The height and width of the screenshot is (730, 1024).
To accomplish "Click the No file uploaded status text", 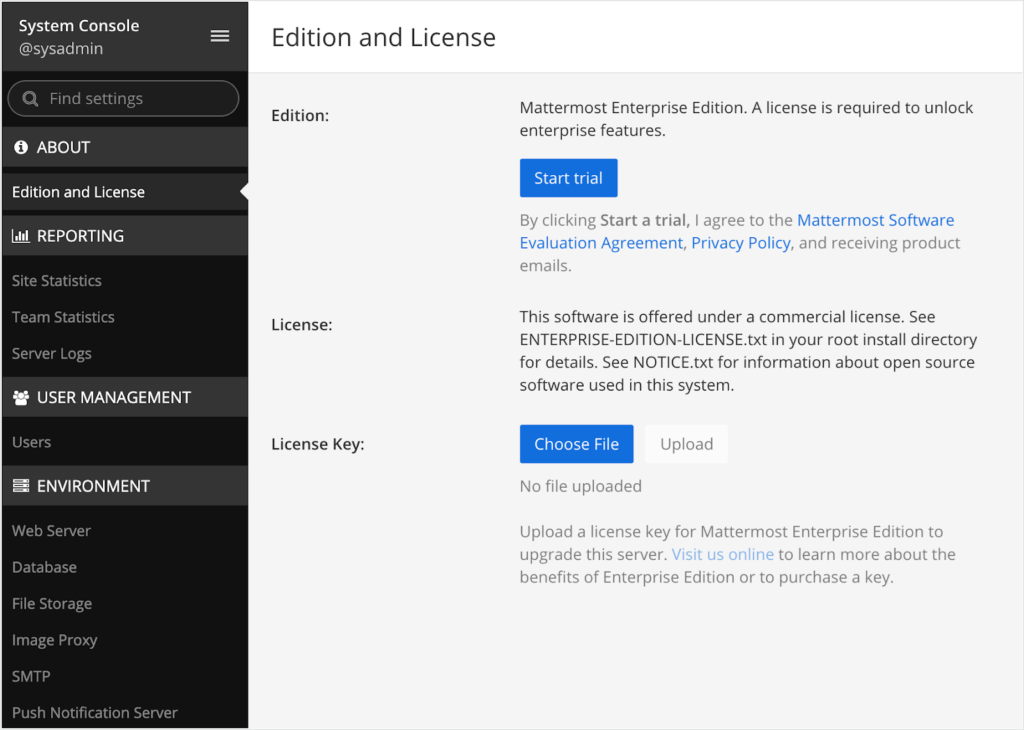I will pyautogui.click(x=581, y=486).
